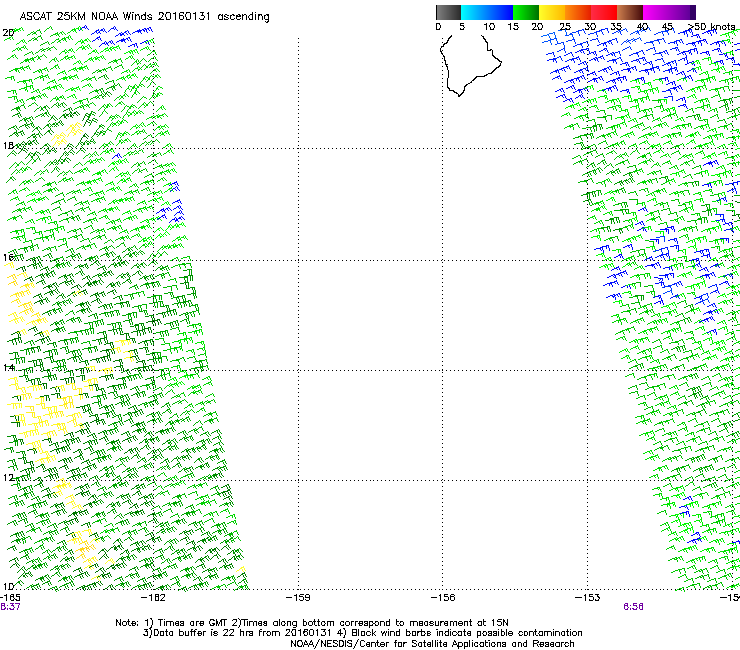Click the longitude label "-162"
Screen dimensions: 740x650
pos(153,598)
